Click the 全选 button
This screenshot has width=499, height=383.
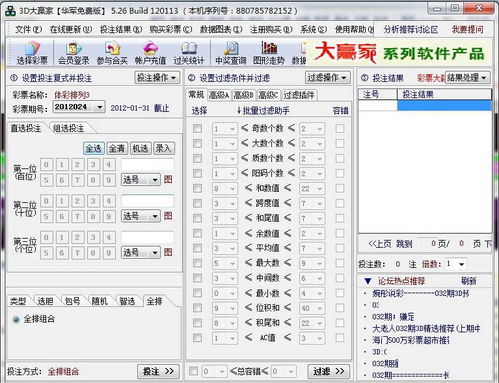(94, 148)
